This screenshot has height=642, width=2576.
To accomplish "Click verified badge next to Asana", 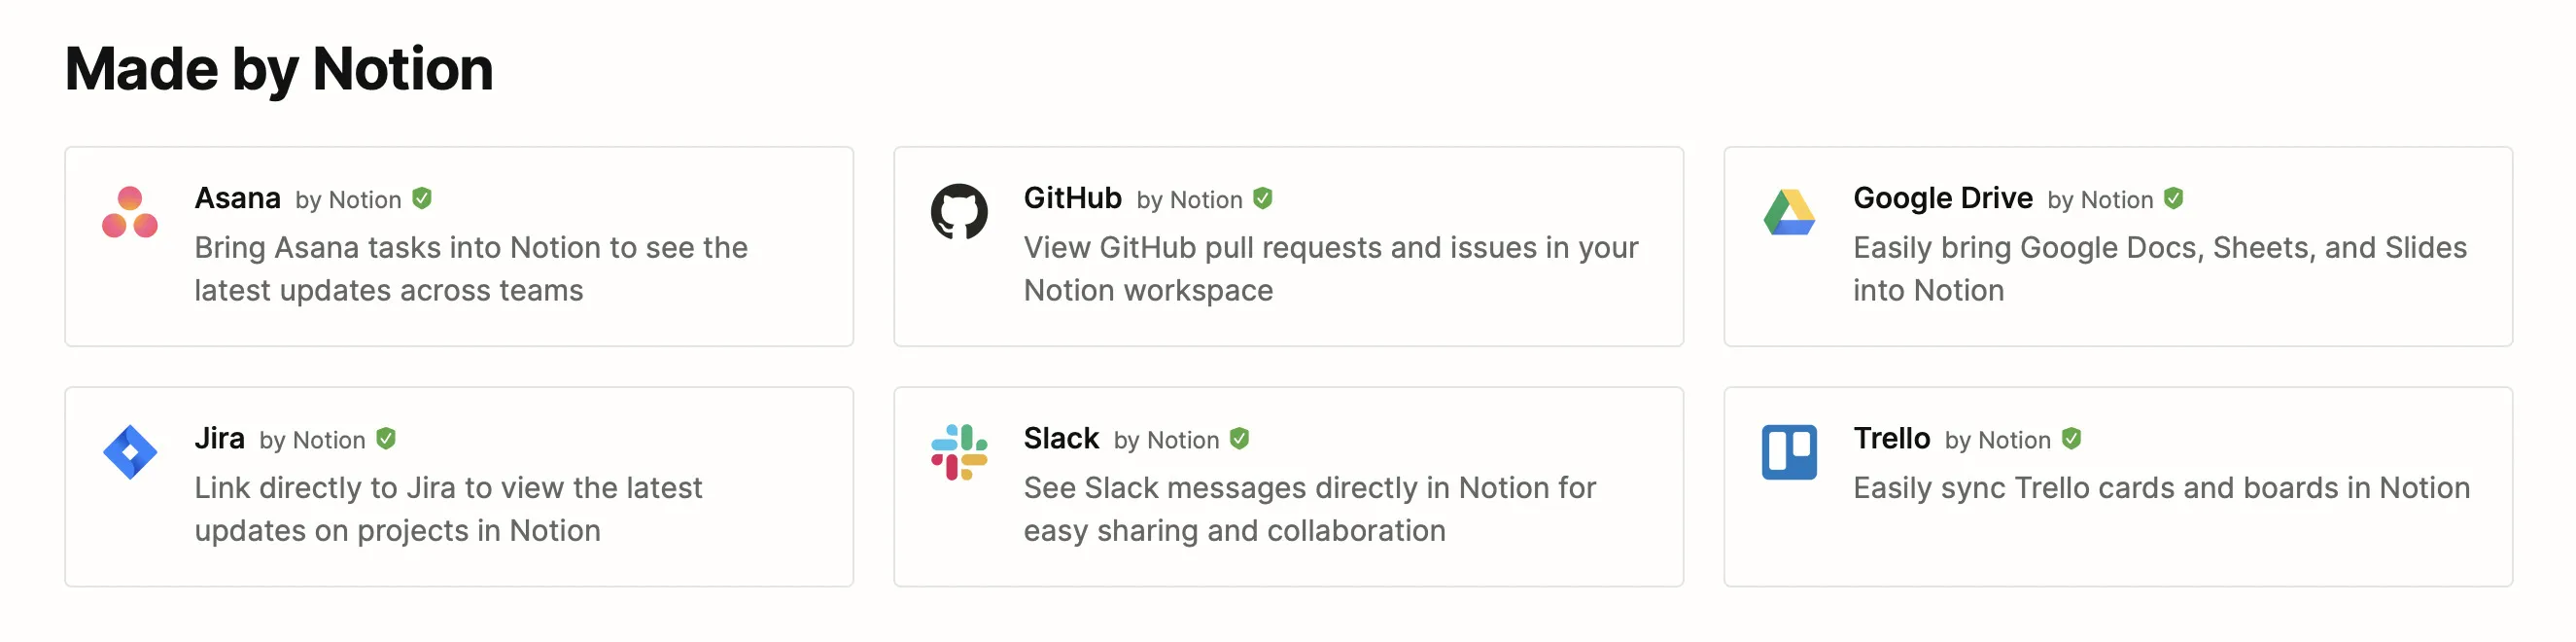I will click(422, 199).
